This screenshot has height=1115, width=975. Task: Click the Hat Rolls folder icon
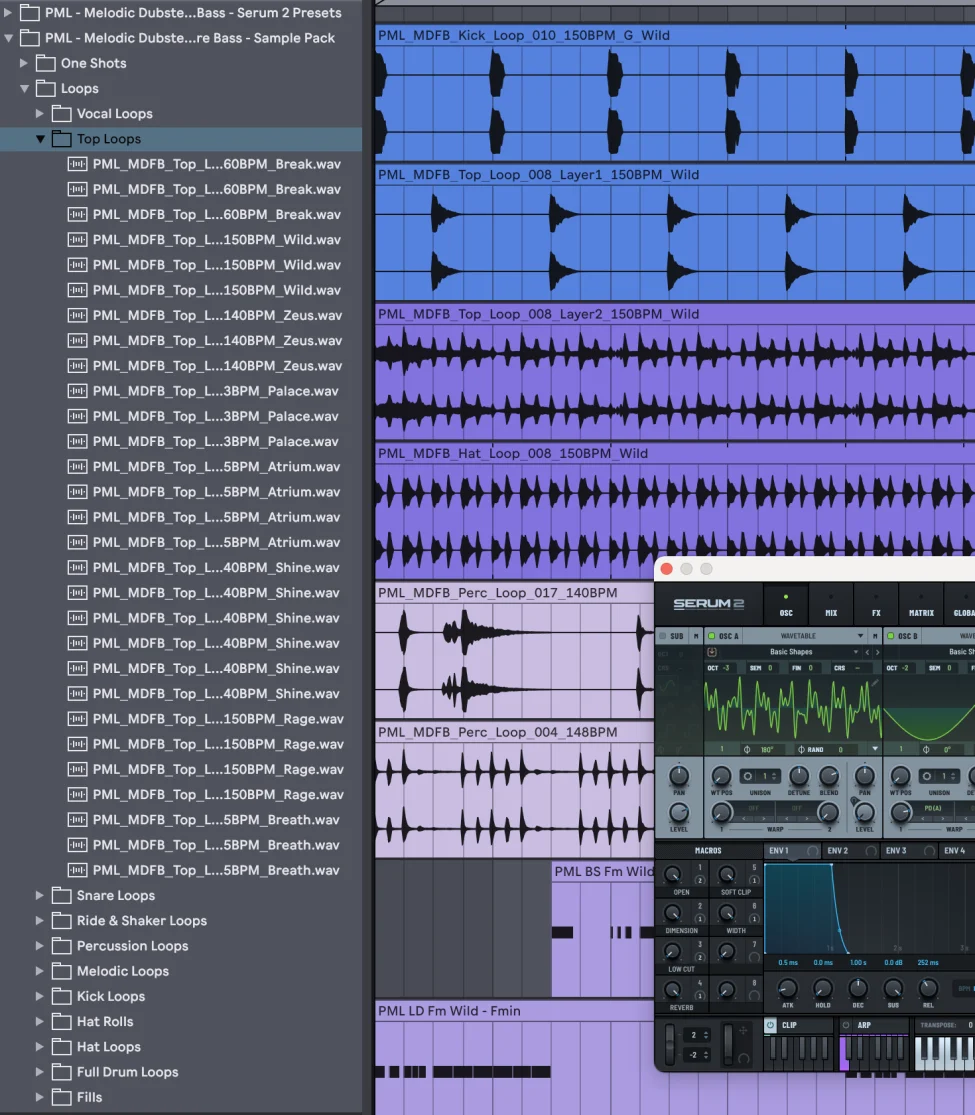[x=62, y=1022]
